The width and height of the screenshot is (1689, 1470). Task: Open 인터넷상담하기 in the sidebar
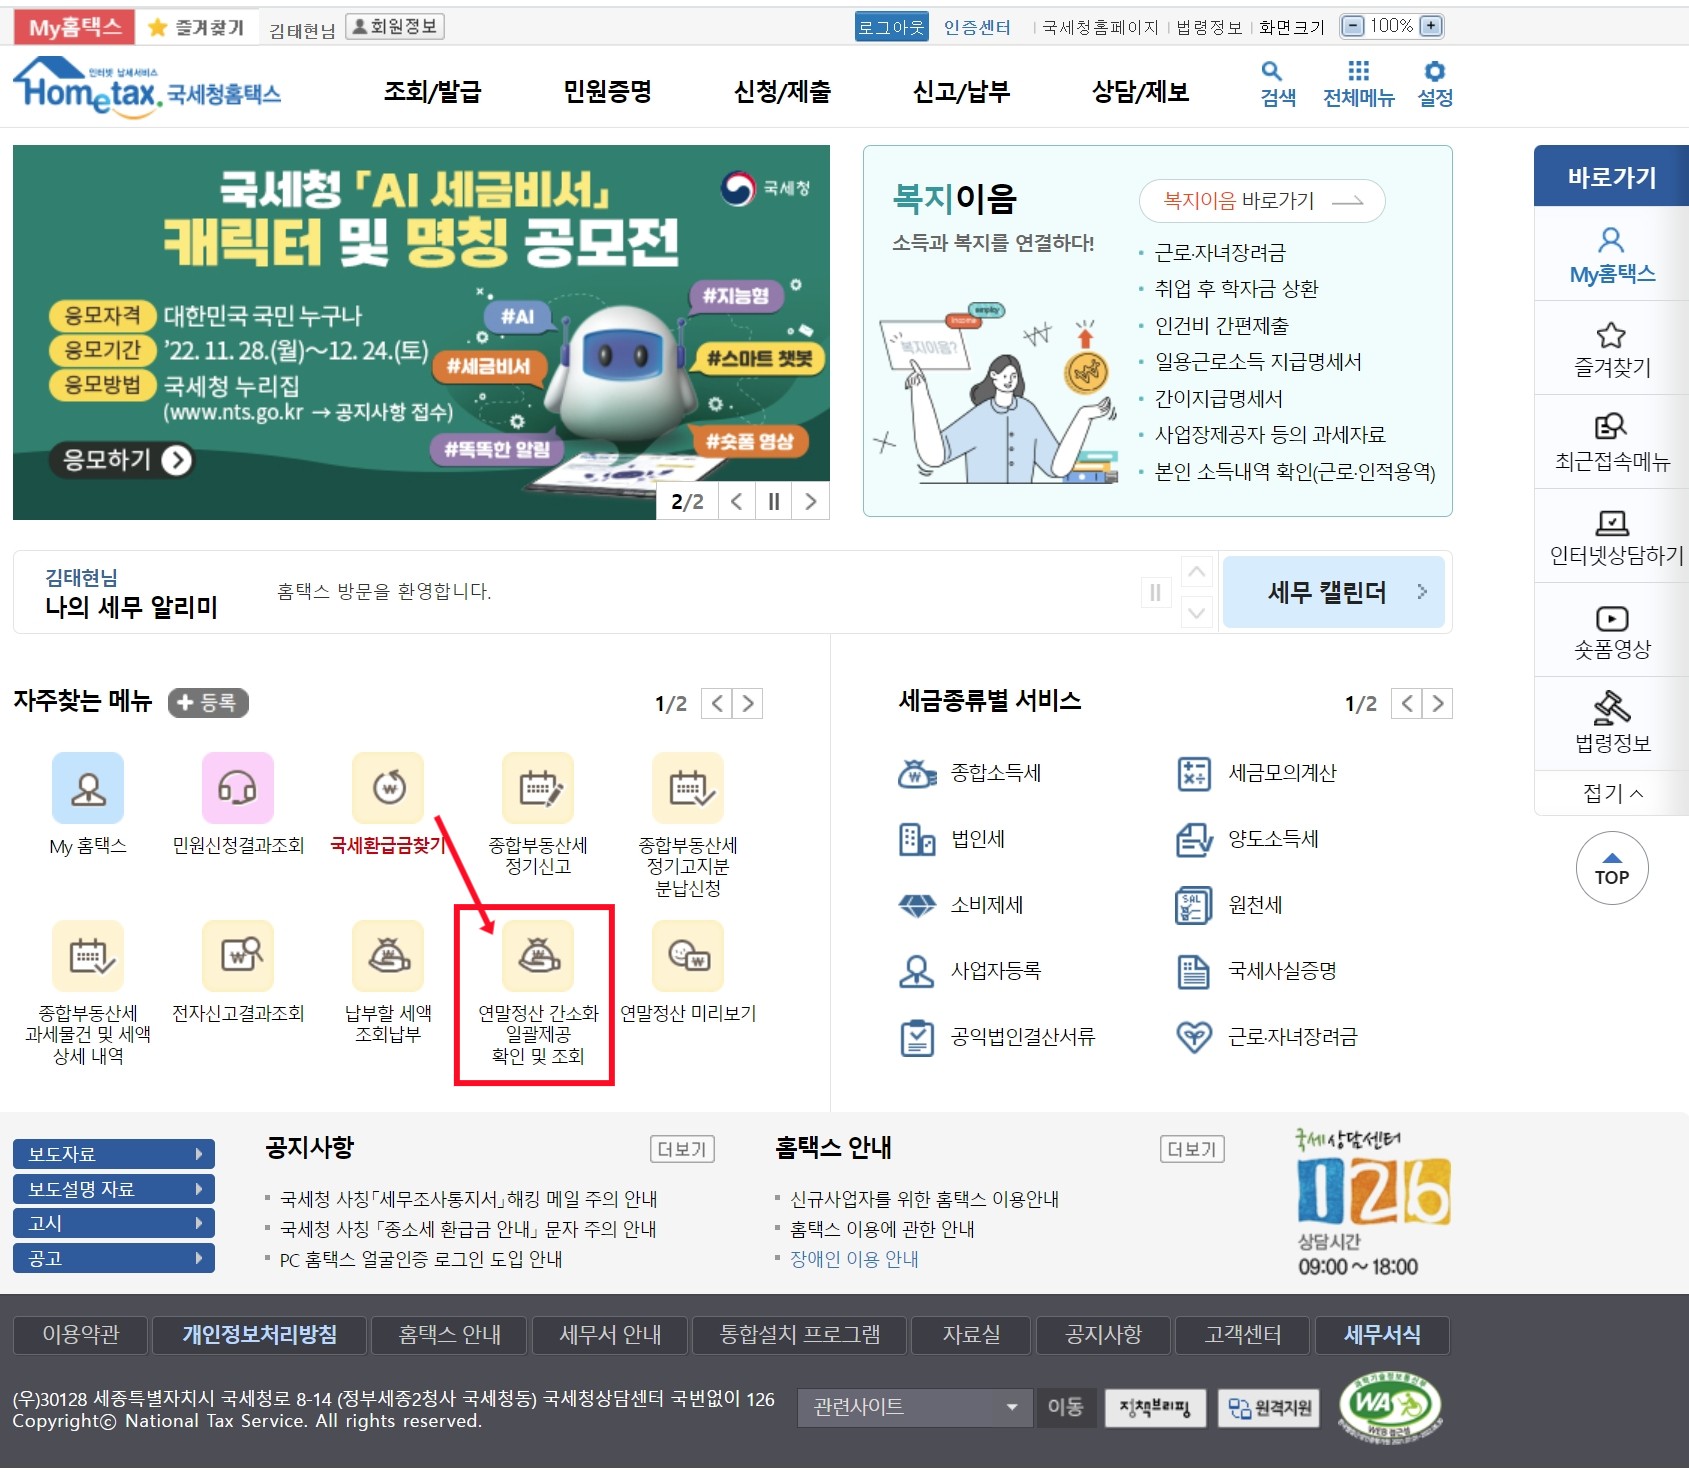(x=1612, y=537)
